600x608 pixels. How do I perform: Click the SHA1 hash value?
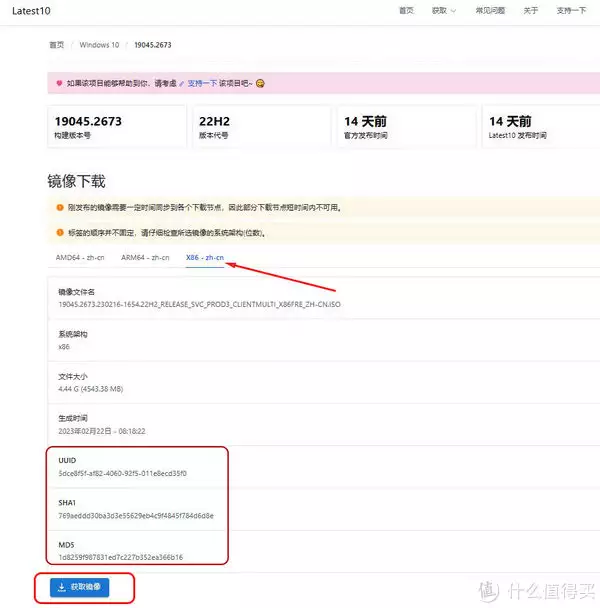tap(136, 516)
